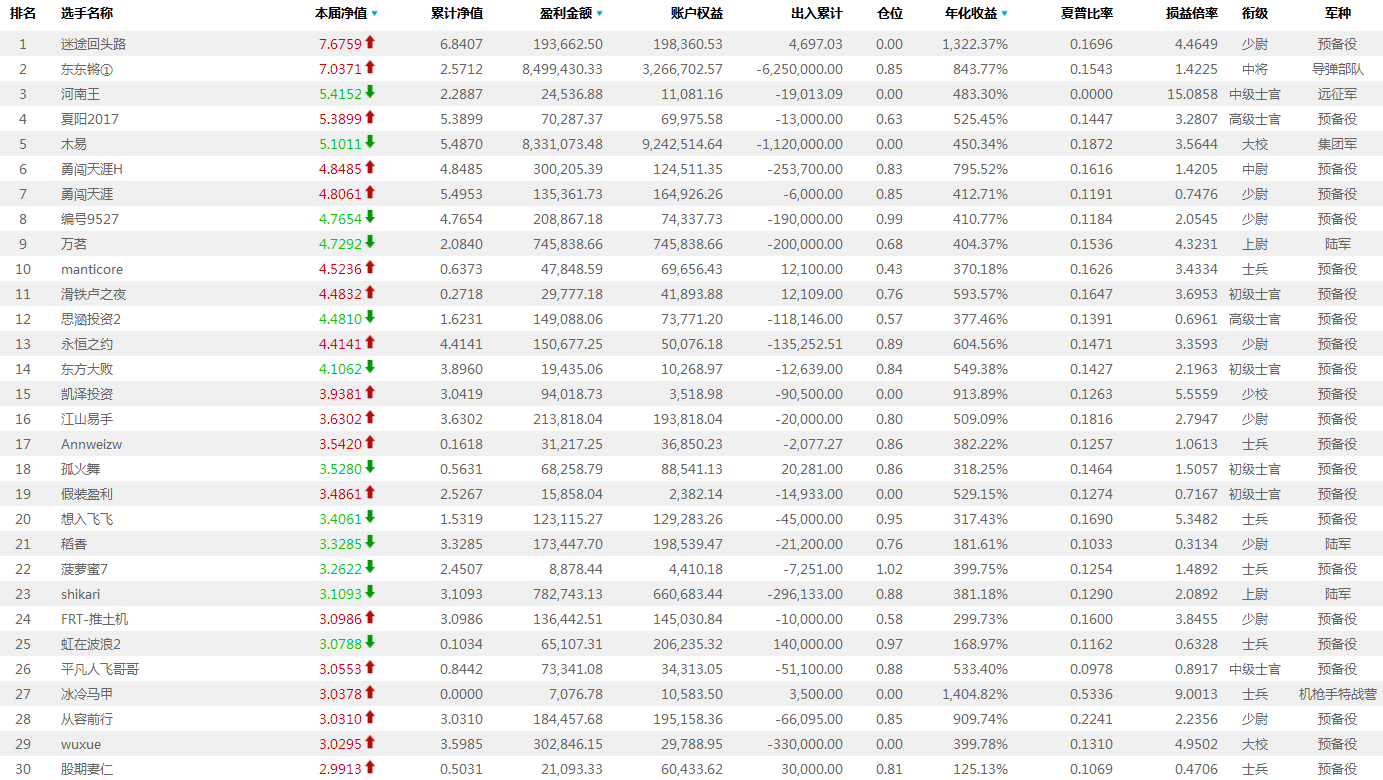Image resolution: width=1383 pixels, height=780 pixels.
Task: Click the 军种 column header
Action: (1338, 13)
